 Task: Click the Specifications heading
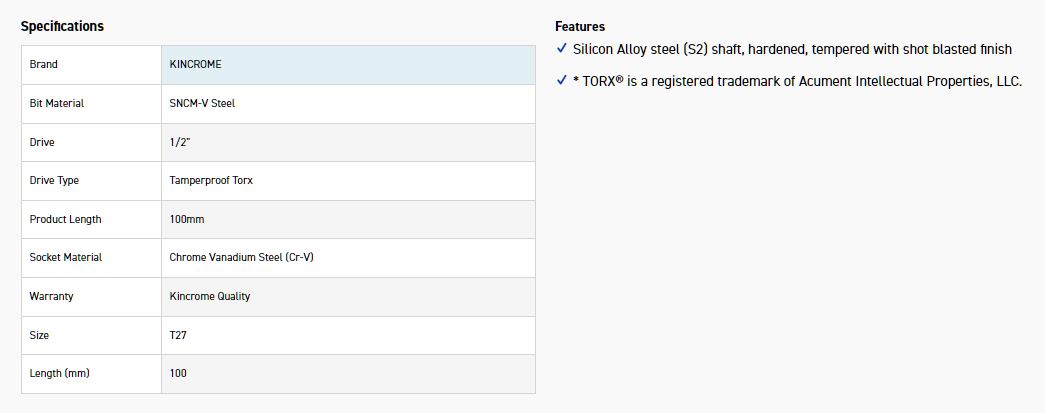(62, 26)
